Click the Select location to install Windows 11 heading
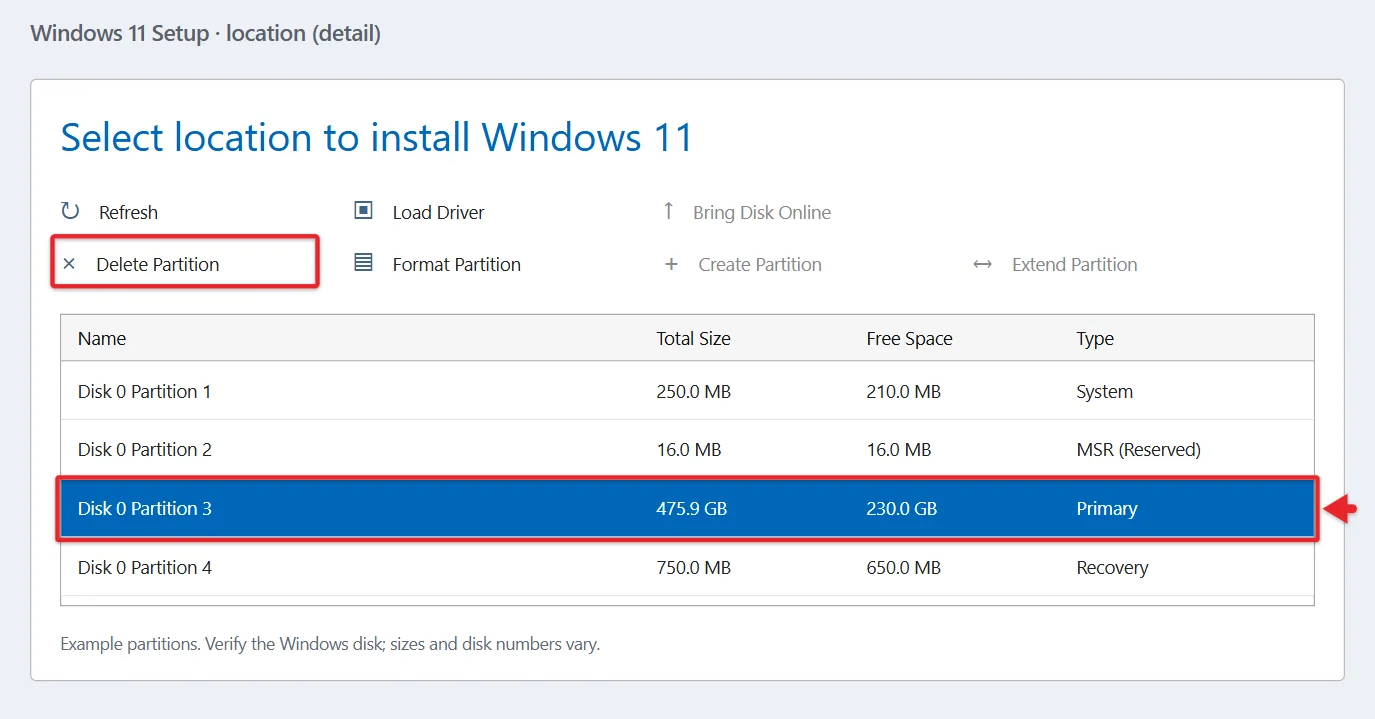The width and height of the screenshot is (1375, 719). (x=376, y=137)
